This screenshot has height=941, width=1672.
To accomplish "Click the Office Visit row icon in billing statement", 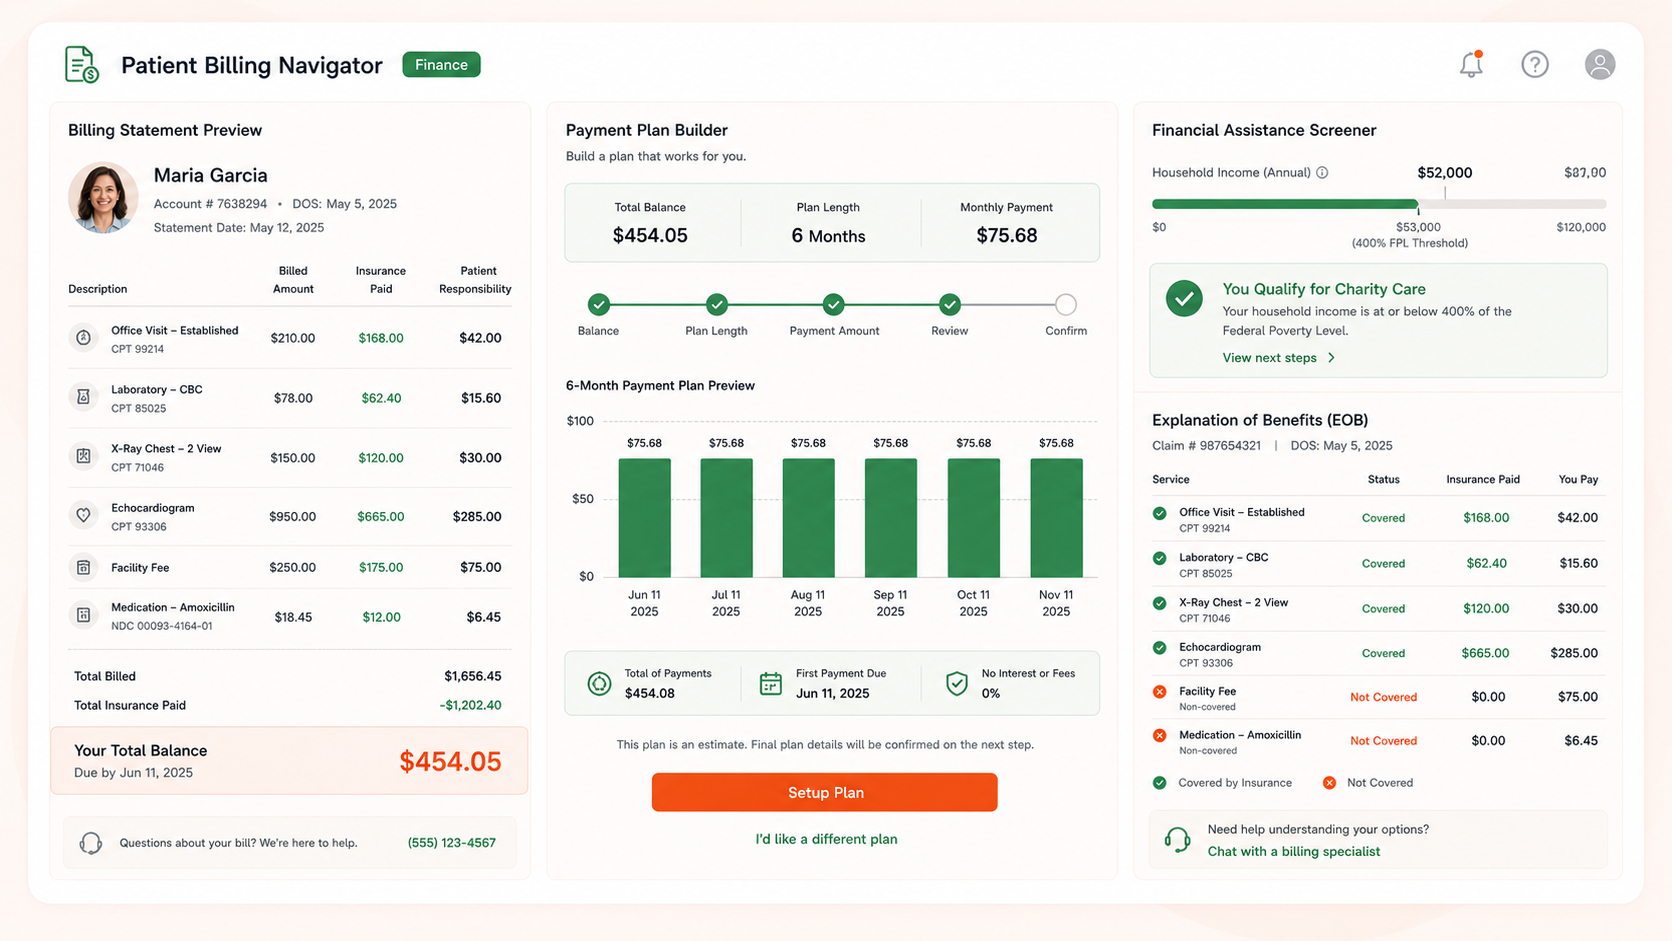I will pyautogui.click(x=84, y=338).
